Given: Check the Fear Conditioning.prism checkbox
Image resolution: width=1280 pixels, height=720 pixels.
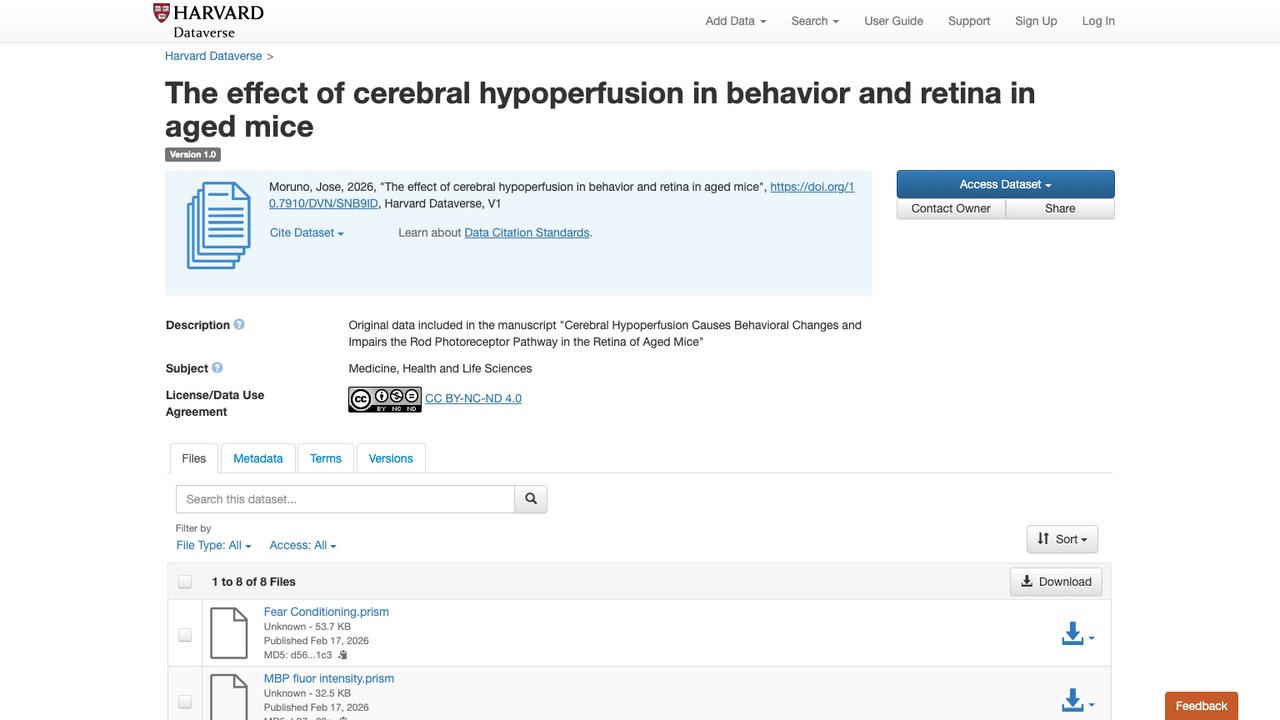Looking at the screenshot, I should pos(185,634).
